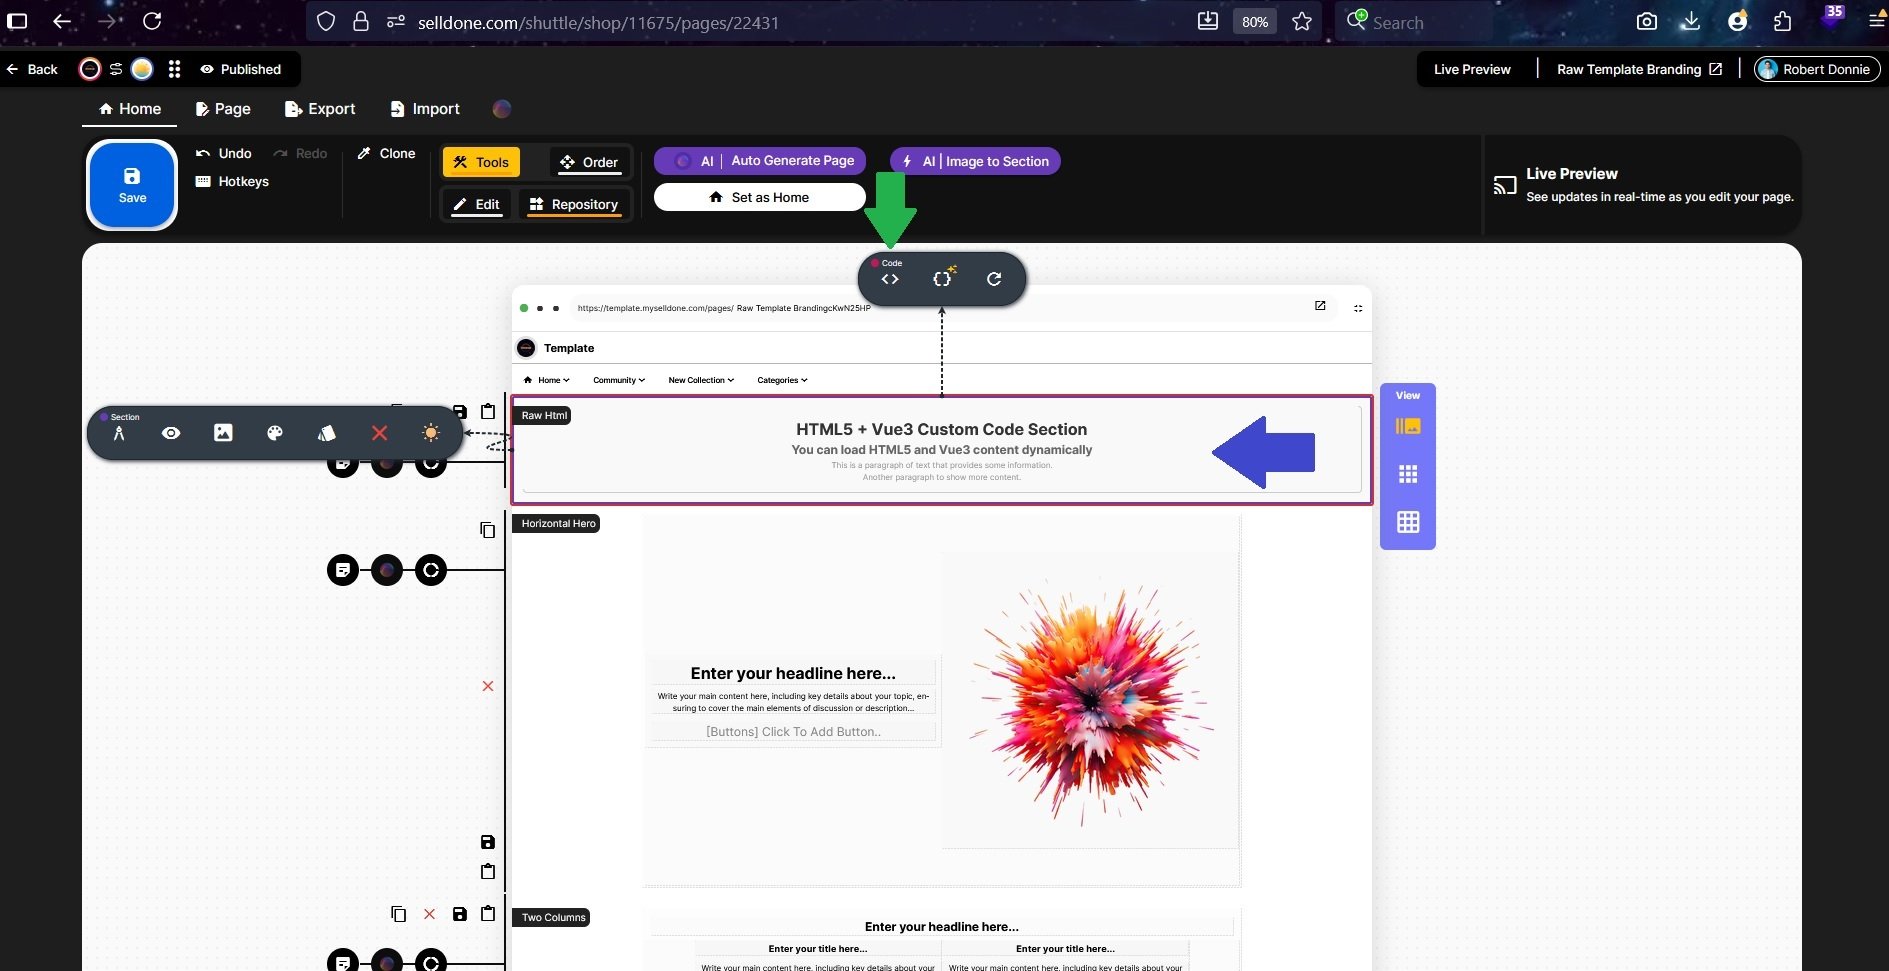The width and height of the screenshot is (1889, 971).
Task: Click the save icon below Horizontal Hero
Action: click(x=488, y=842)
